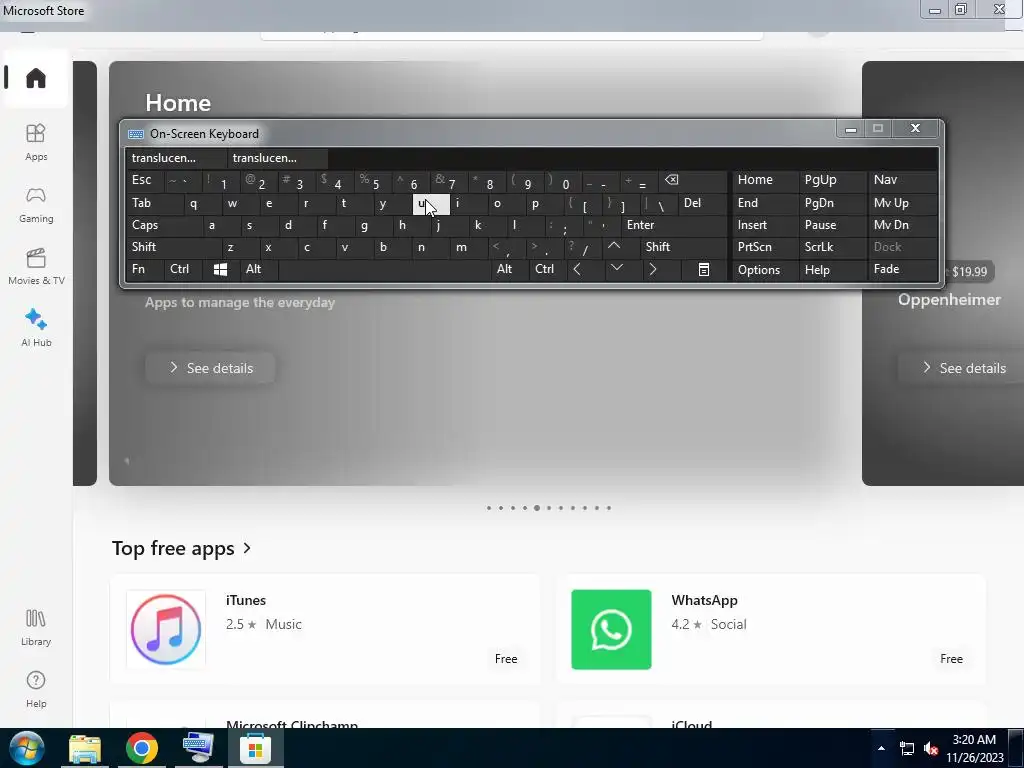Toggle the right Alt key

509,269
